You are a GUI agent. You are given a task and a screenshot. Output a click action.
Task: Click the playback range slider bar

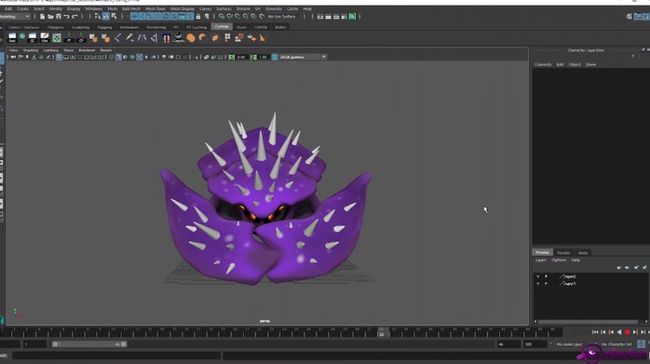(90, 344)
